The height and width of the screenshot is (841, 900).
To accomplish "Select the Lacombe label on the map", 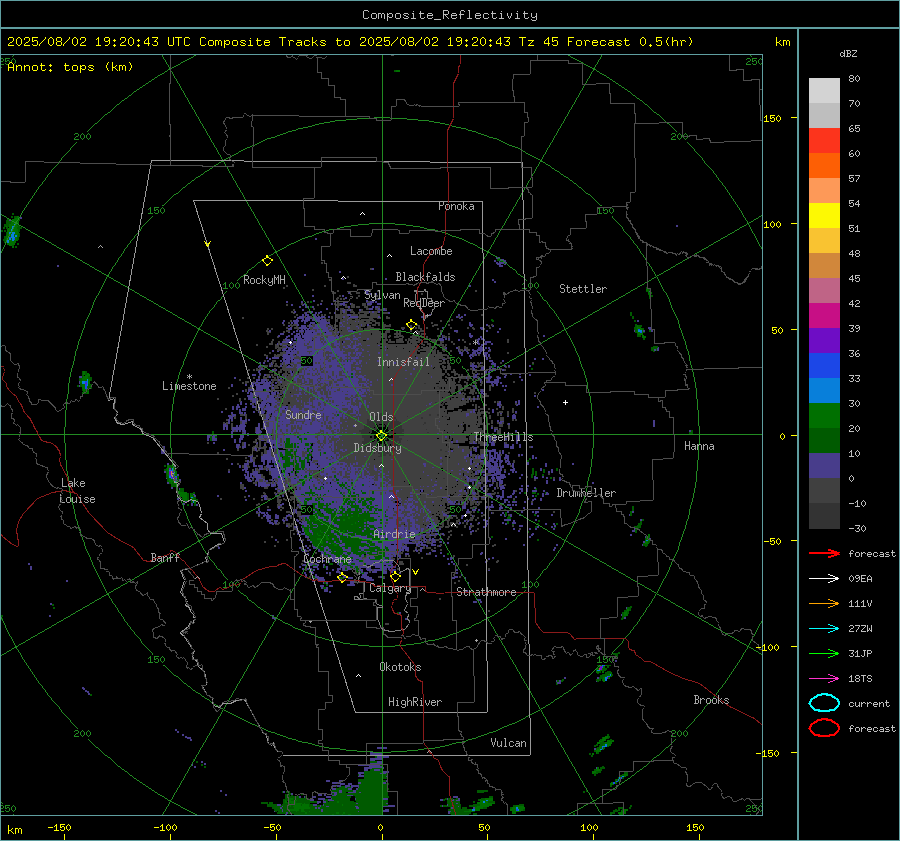I will (x=431, y=251).
